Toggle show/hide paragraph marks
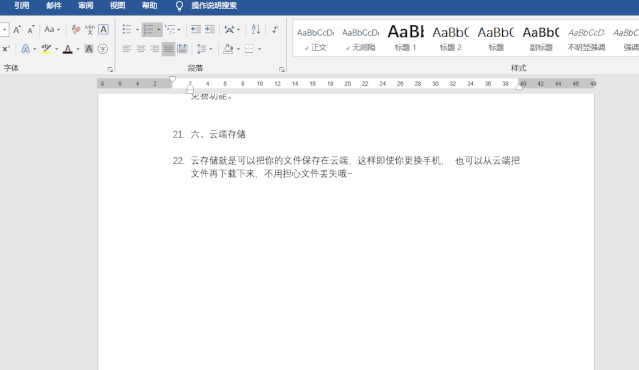 pyautogui.click(x=276, y=29)
